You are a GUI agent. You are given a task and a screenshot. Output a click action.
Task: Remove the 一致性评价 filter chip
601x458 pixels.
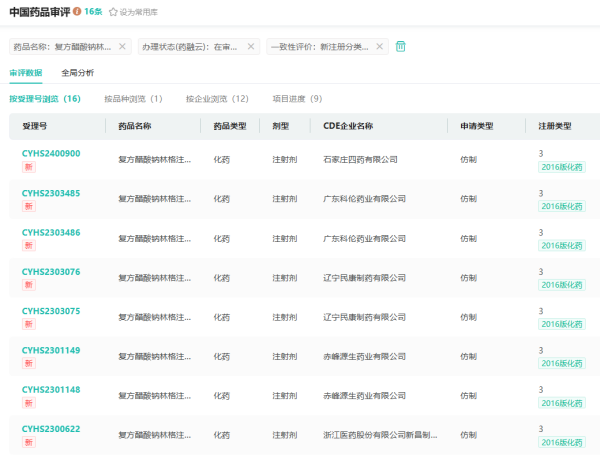pyautogui.click(x=380, y=46)
